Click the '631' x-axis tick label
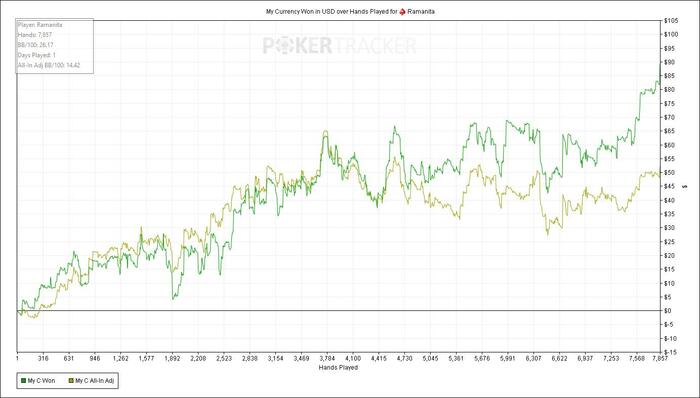Viewport: 700px width, 398px height. pos(69,358)
